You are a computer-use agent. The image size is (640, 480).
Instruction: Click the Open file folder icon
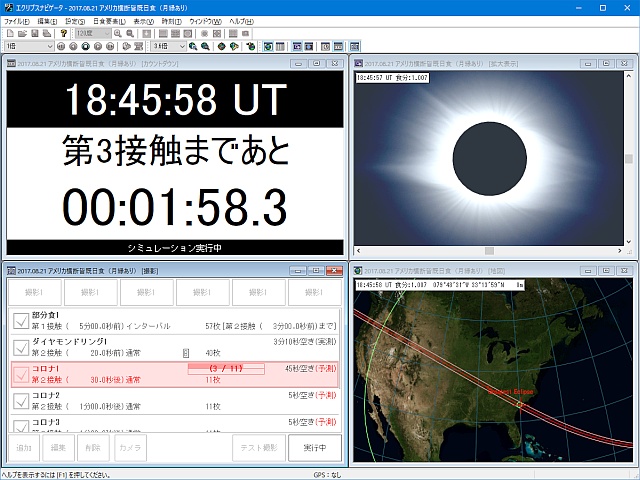[x=22, y=33]
